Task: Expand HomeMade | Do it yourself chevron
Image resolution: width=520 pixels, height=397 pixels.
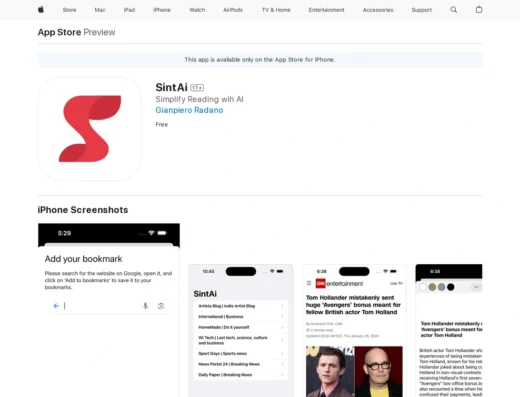Action: 282,327
